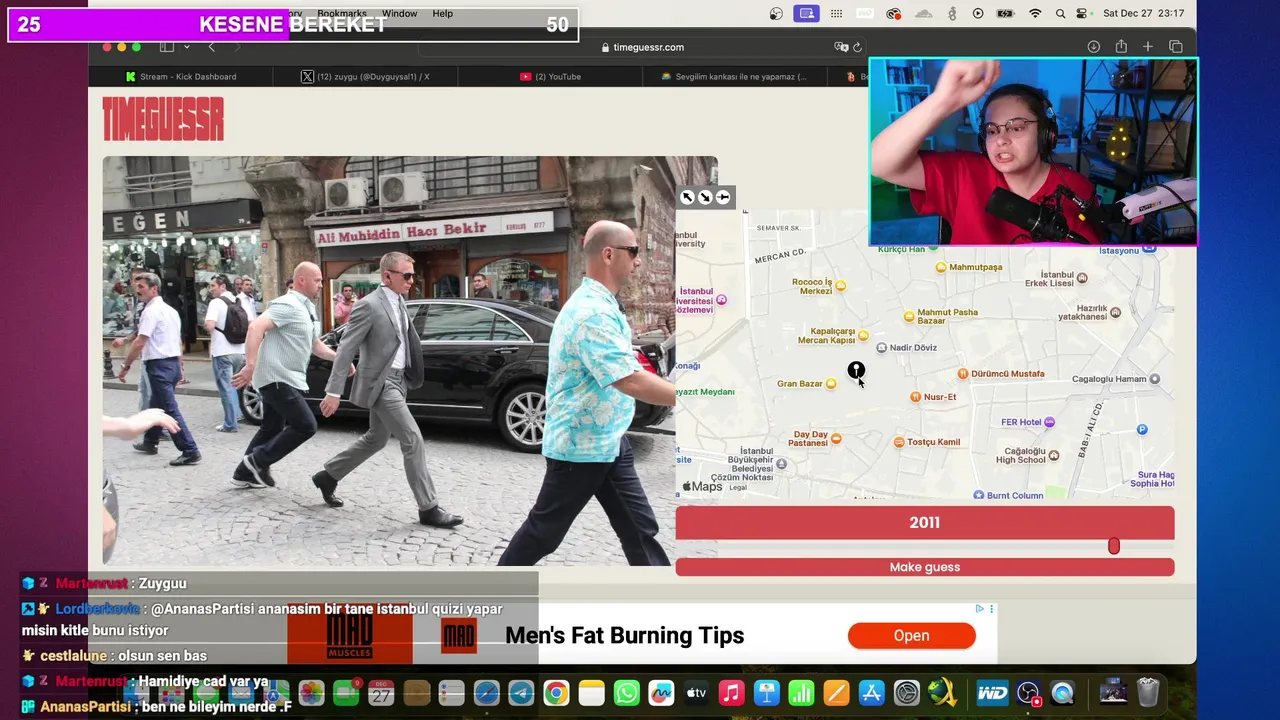
Task: Open the Help menu
Action: 443,14
